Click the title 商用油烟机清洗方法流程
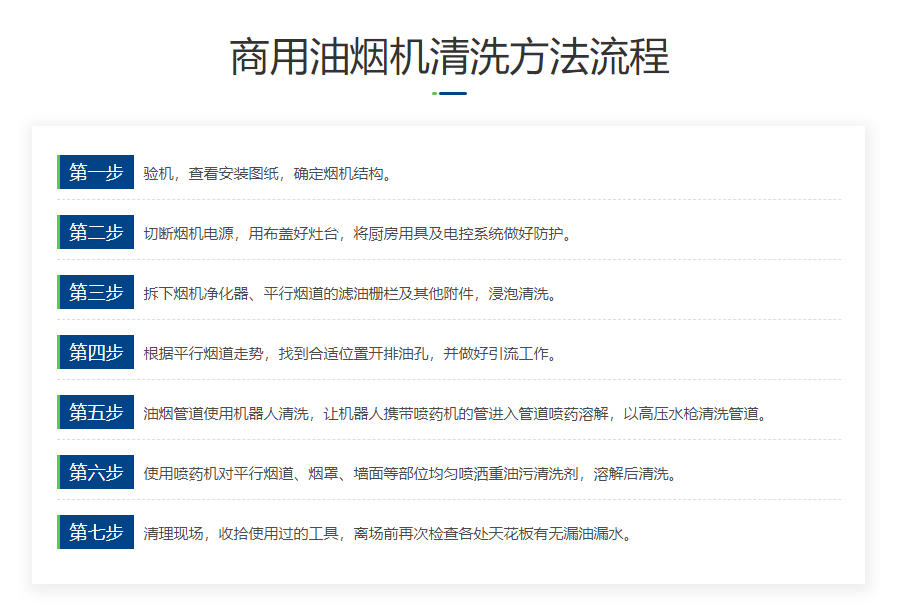Screen dimensions: 900x611 coord(449,57)
